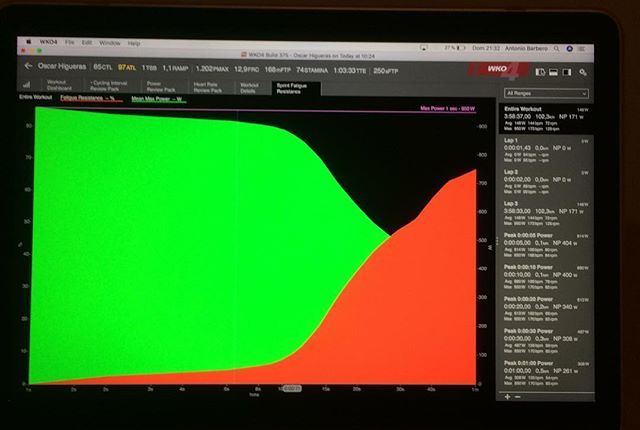
Task: Open Spotlight search in the macOS menu bar
Action: [556, 49]
